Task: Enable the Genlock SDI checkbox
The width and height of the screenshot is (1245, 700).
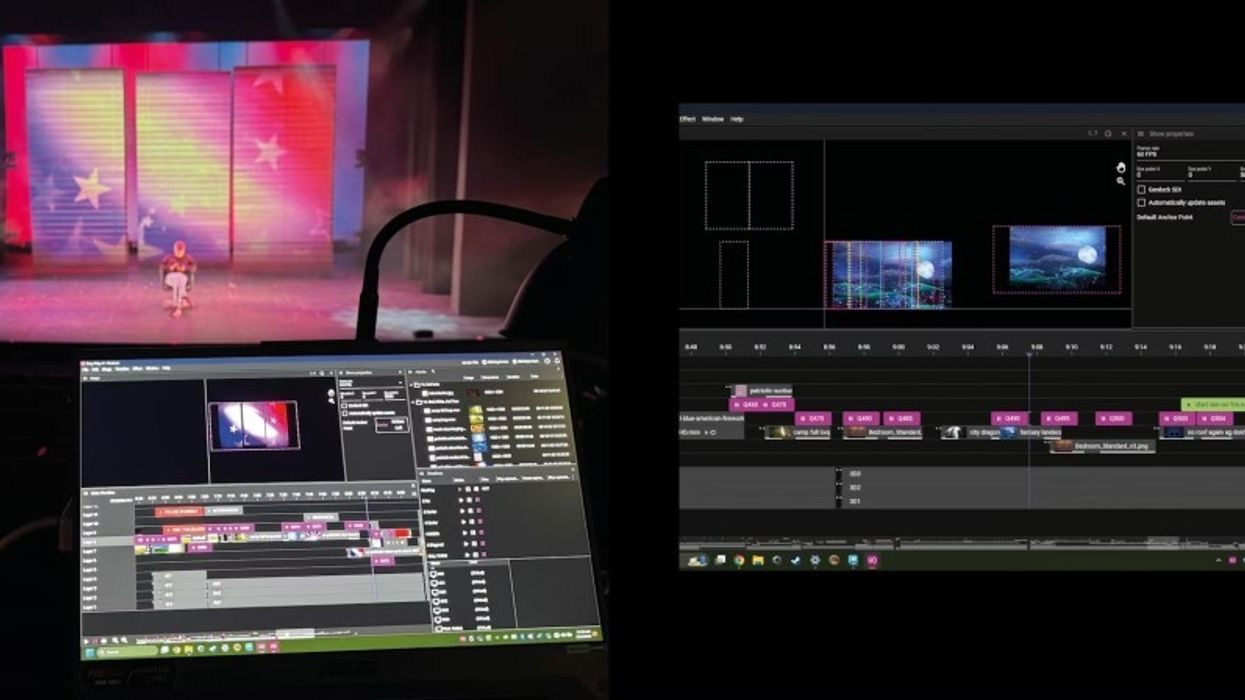Action: click(x=1141, y=189)
